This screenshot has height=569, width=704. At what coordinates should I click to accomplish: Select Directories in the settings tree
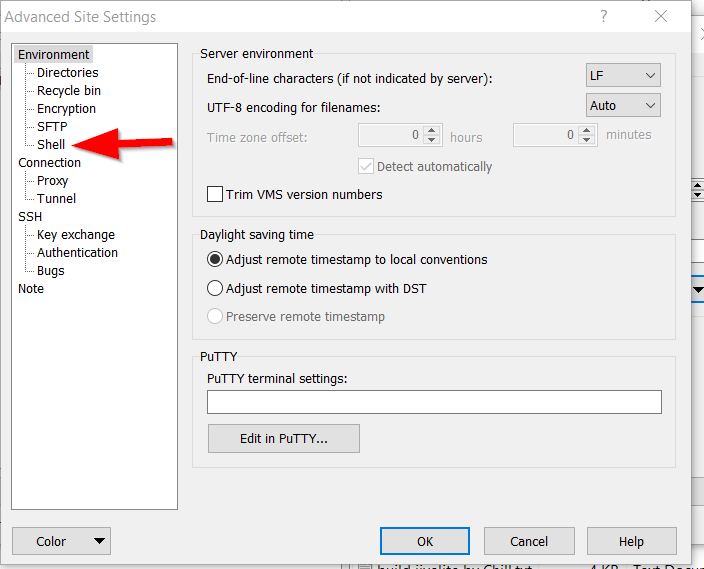(67, 72)
